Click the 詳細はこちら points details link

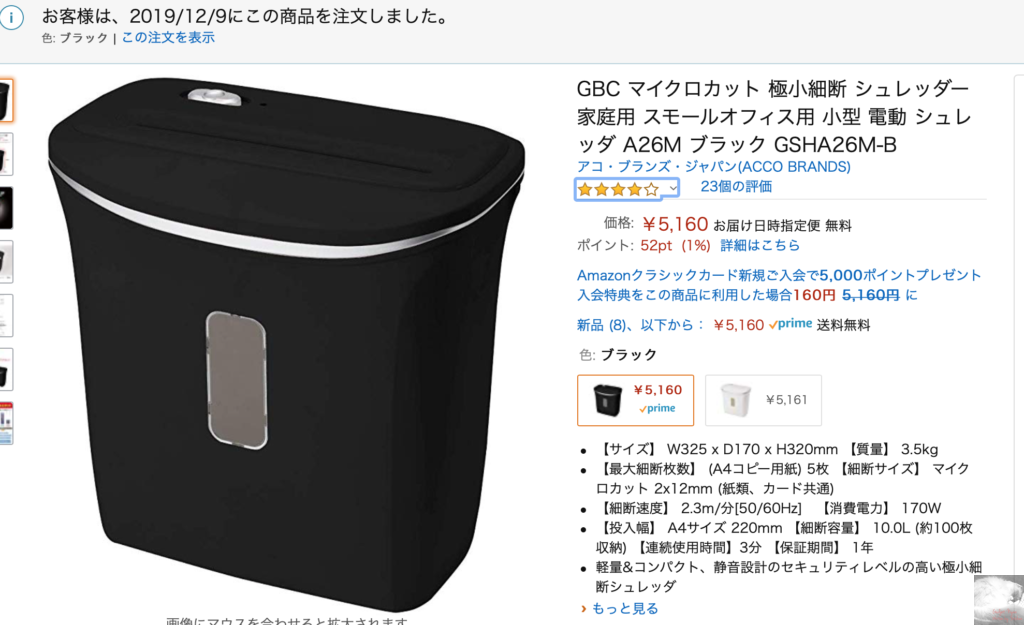(x=760, y=245)
